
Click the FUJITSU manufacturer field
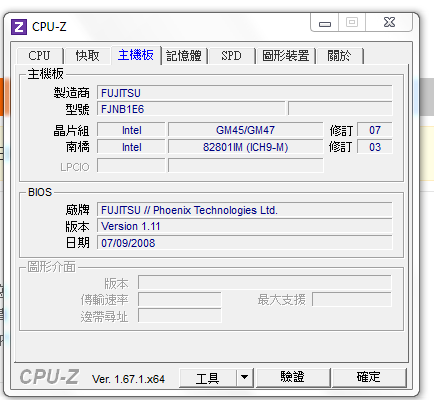click(244, 93)
